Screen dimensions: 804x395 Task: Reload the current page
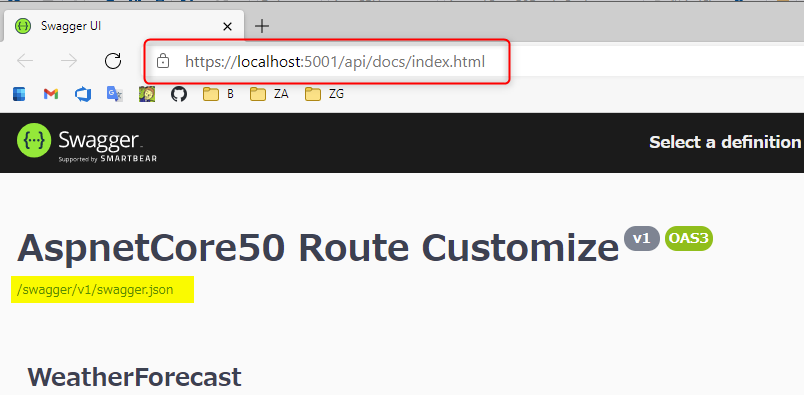[113, 61]
